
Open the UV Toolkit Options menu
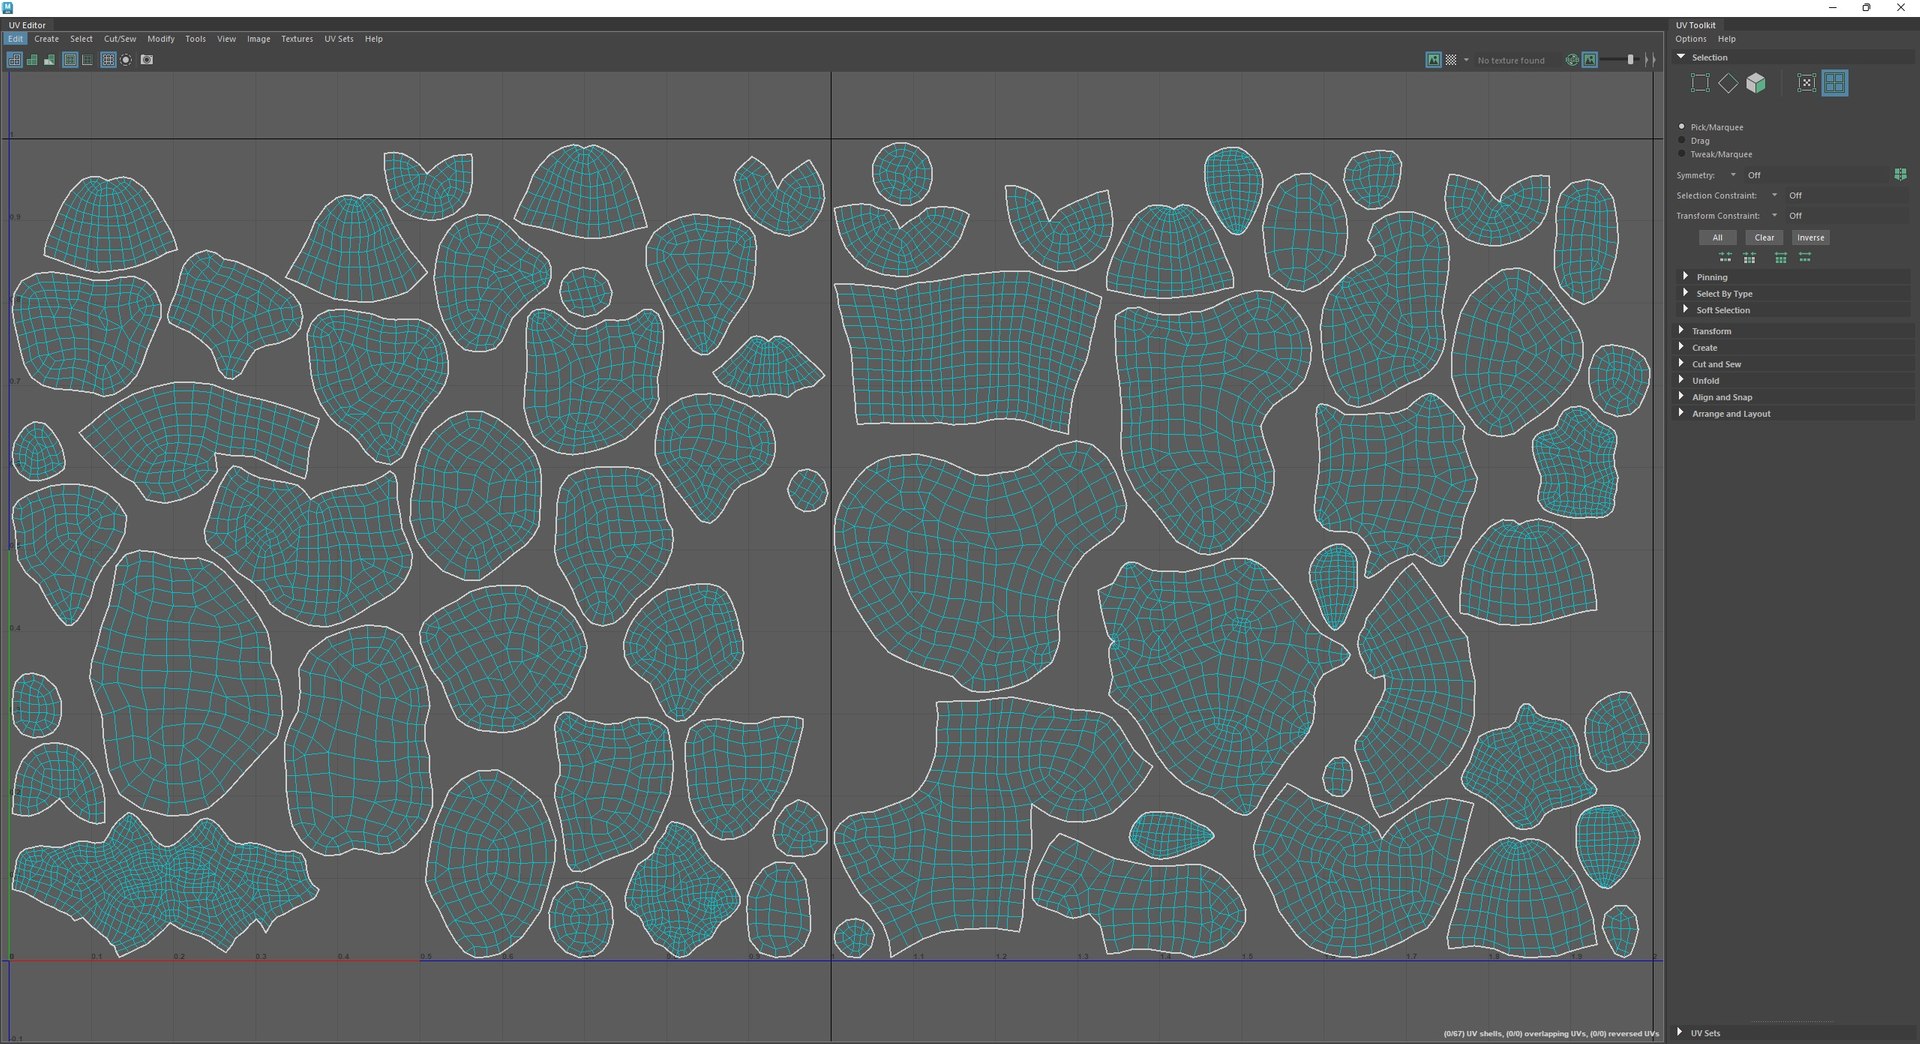pyautogui.click(x=1691, y=39)
